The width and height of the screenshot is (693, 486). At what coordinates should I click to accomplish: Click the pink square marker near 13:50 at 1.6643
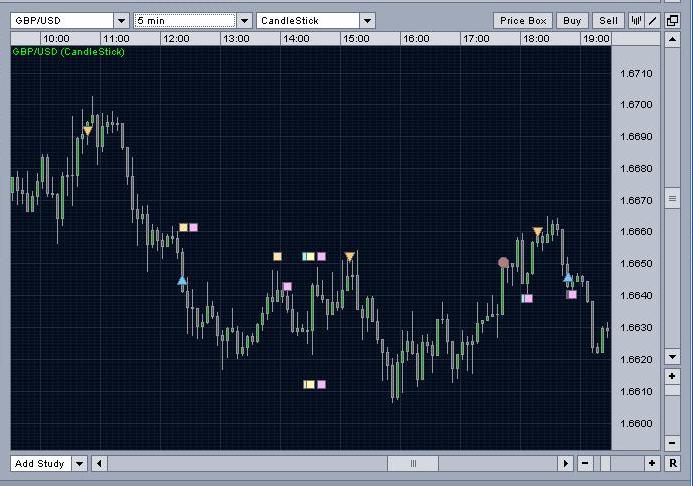point(287,286)
